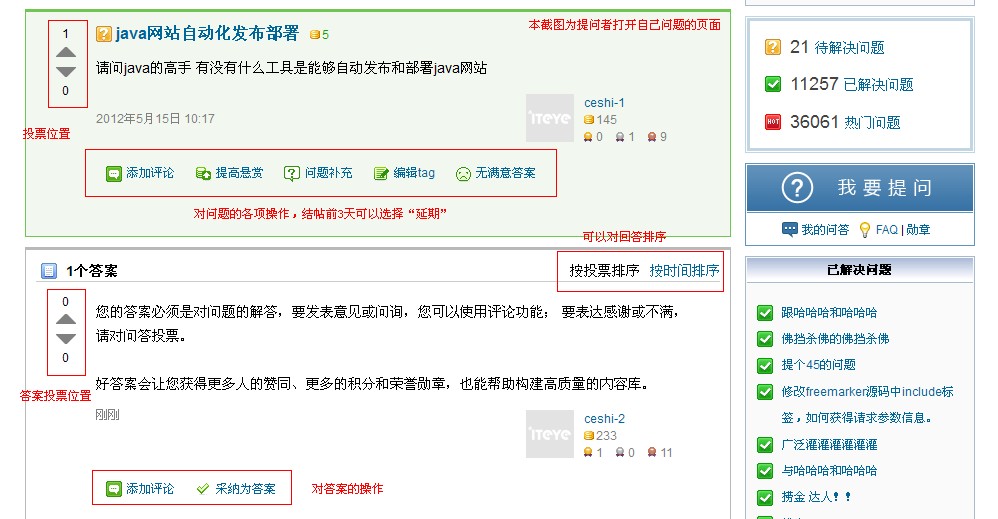Open 热门问题 hot questions list
This screenshot has height=519, width=998.
coord(872,122)
